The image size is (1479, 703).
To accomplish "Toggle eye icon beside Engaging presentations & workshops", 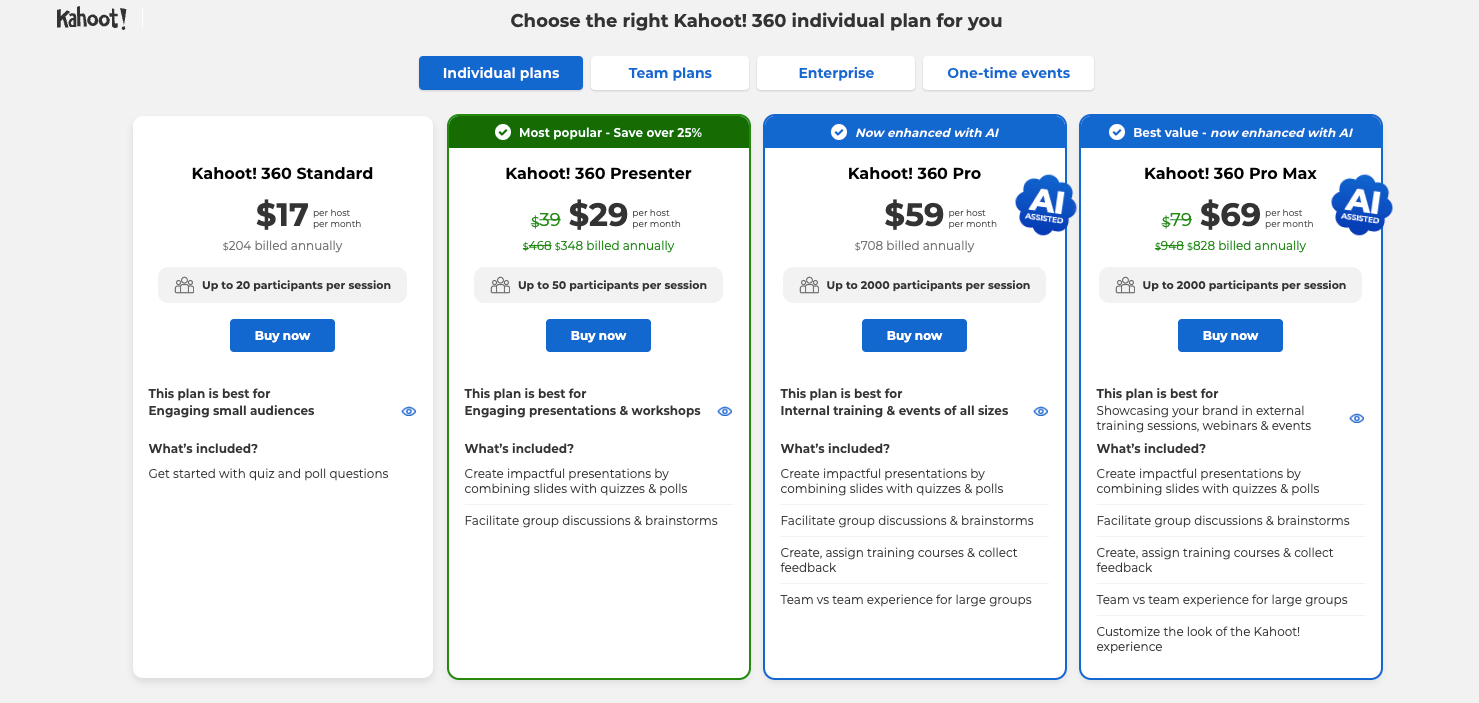I will [x=725, y=411].
